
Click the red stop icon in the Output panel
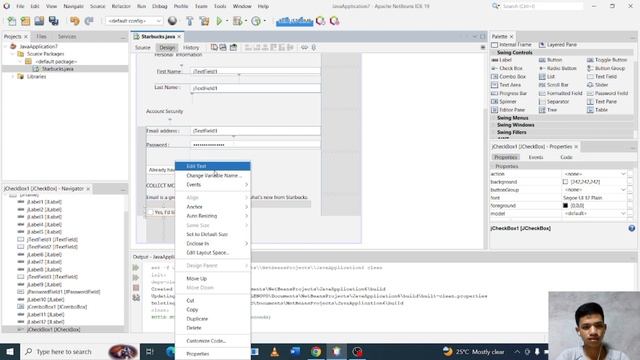click(136, 288)
